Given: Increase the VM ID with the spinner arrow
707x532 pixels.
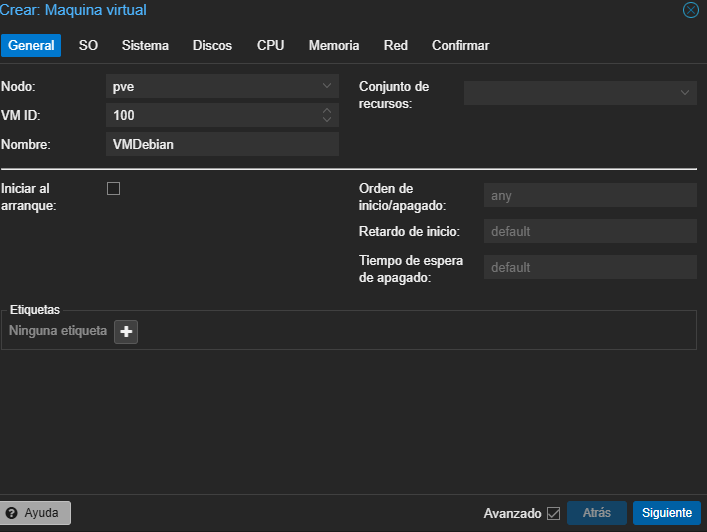Looking at the screenshot, I should coord(327,111).
